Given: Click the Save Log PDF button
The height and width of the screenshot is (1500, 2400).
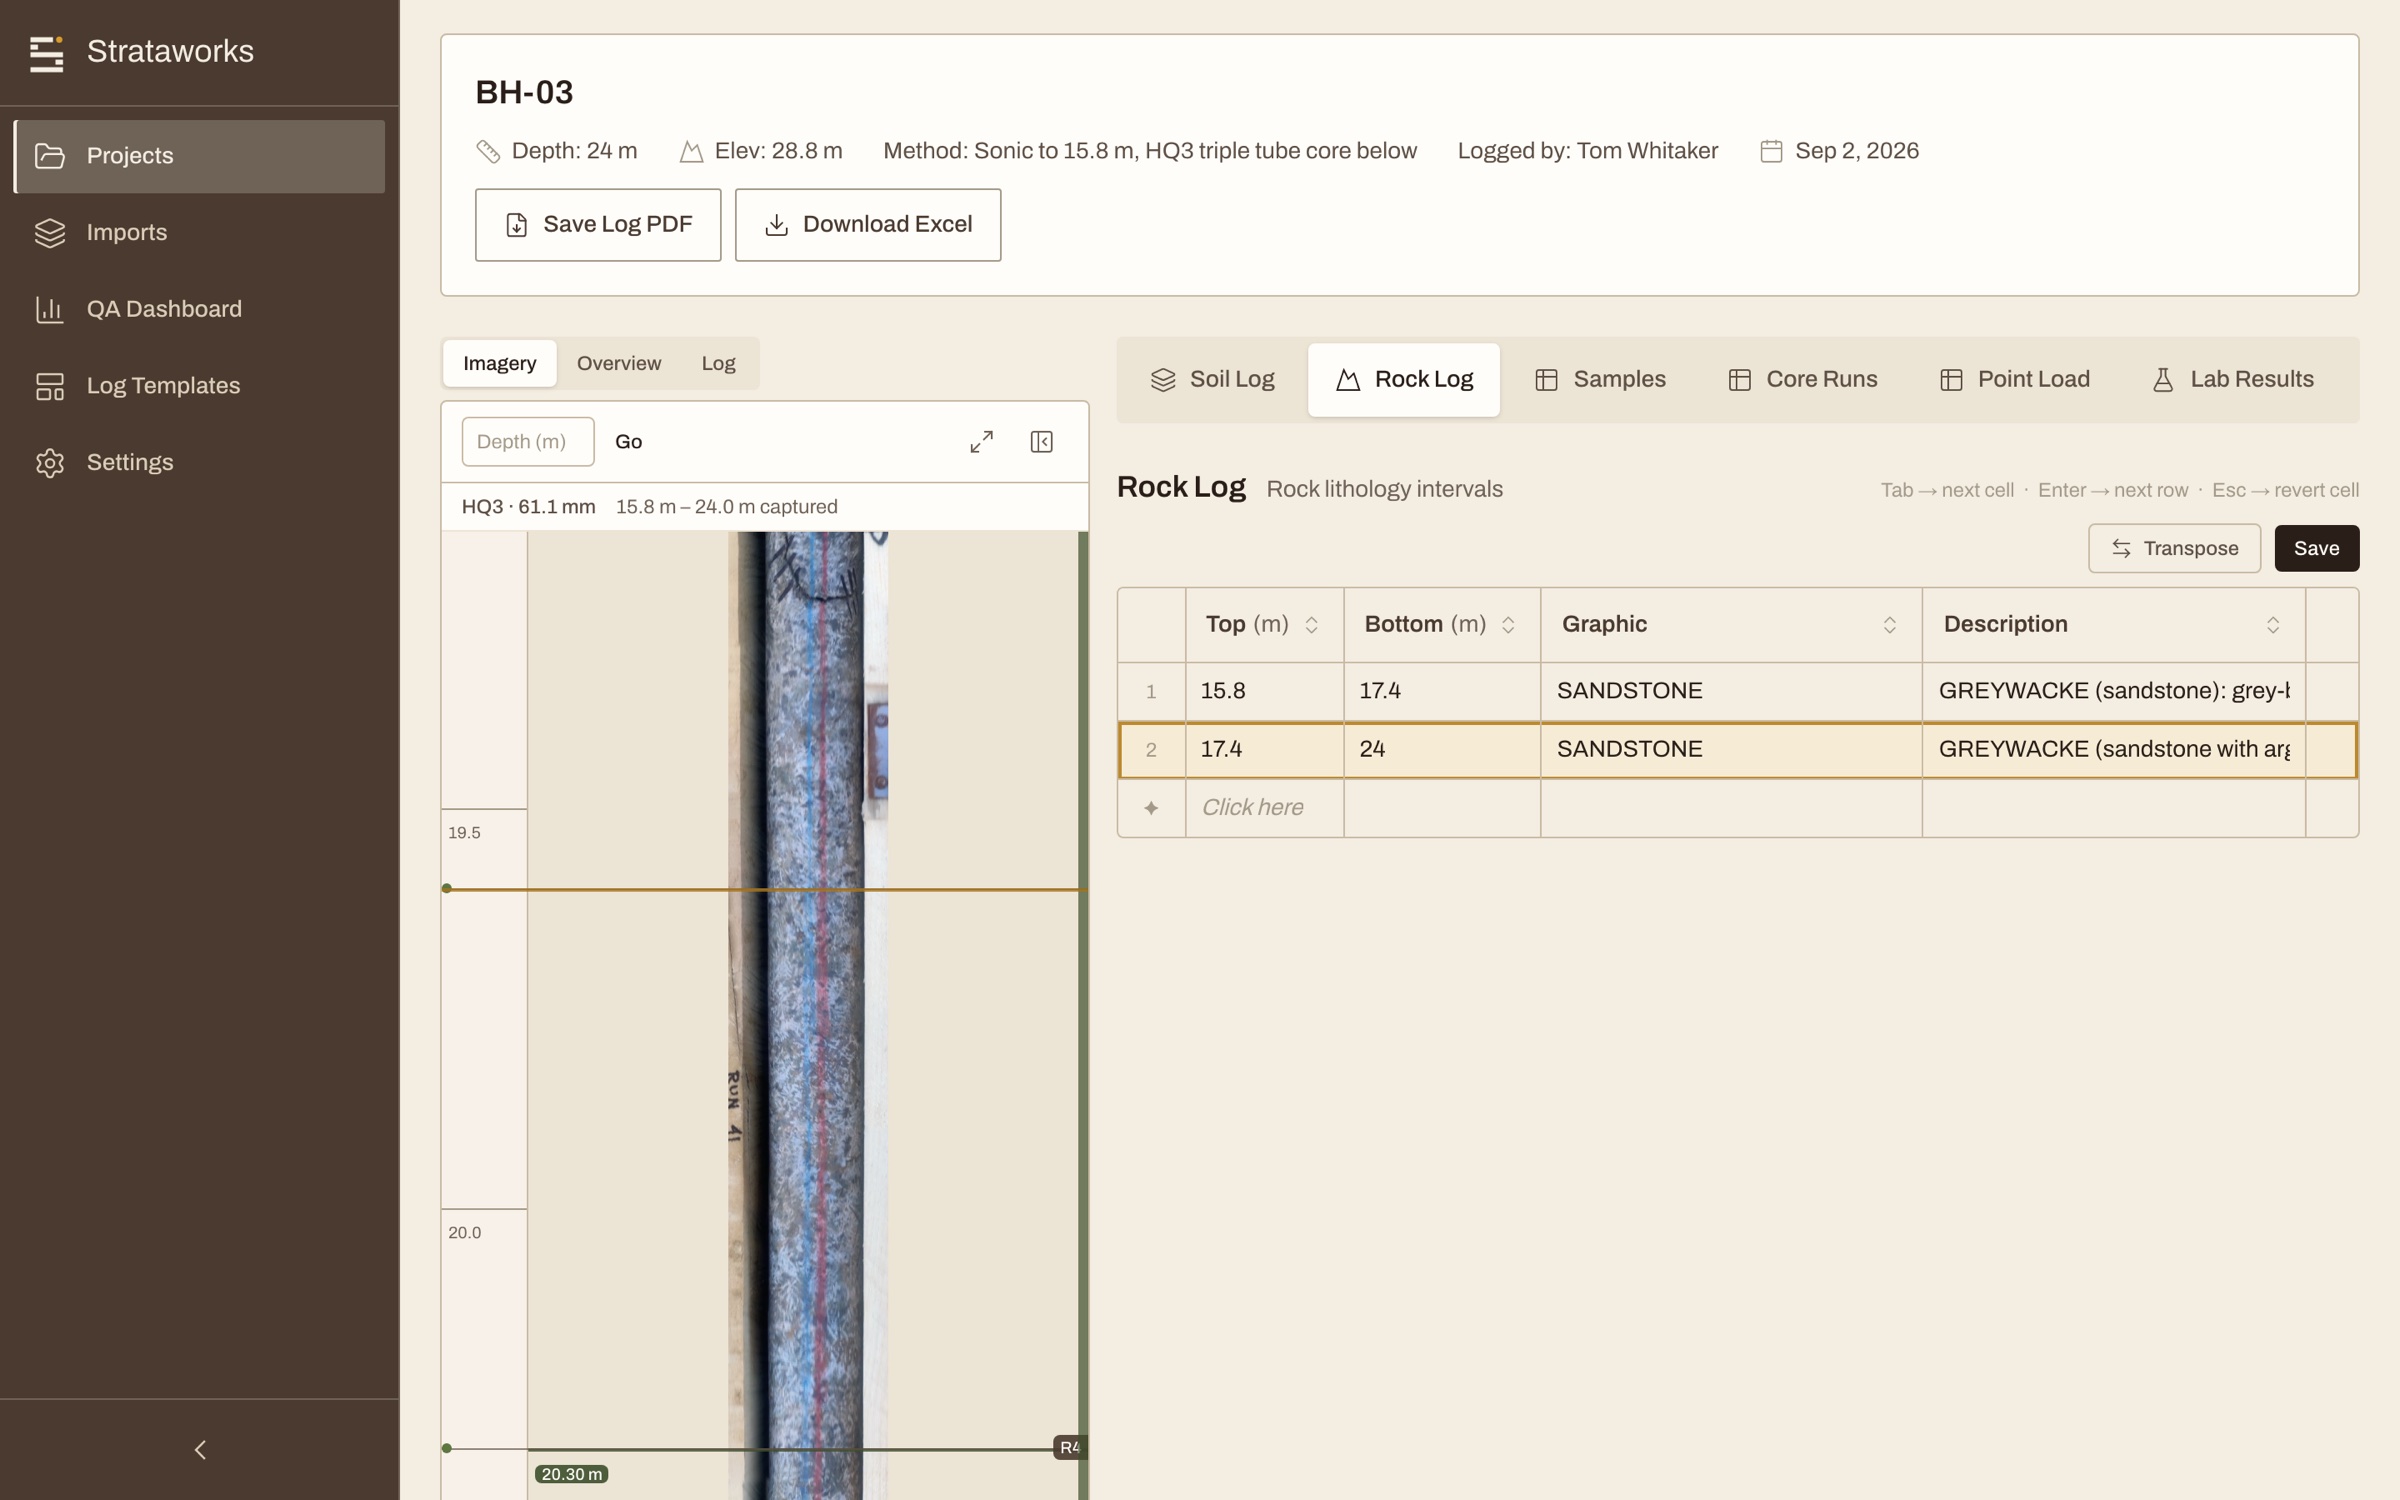Looking at the screenshot, I should 598,225.
